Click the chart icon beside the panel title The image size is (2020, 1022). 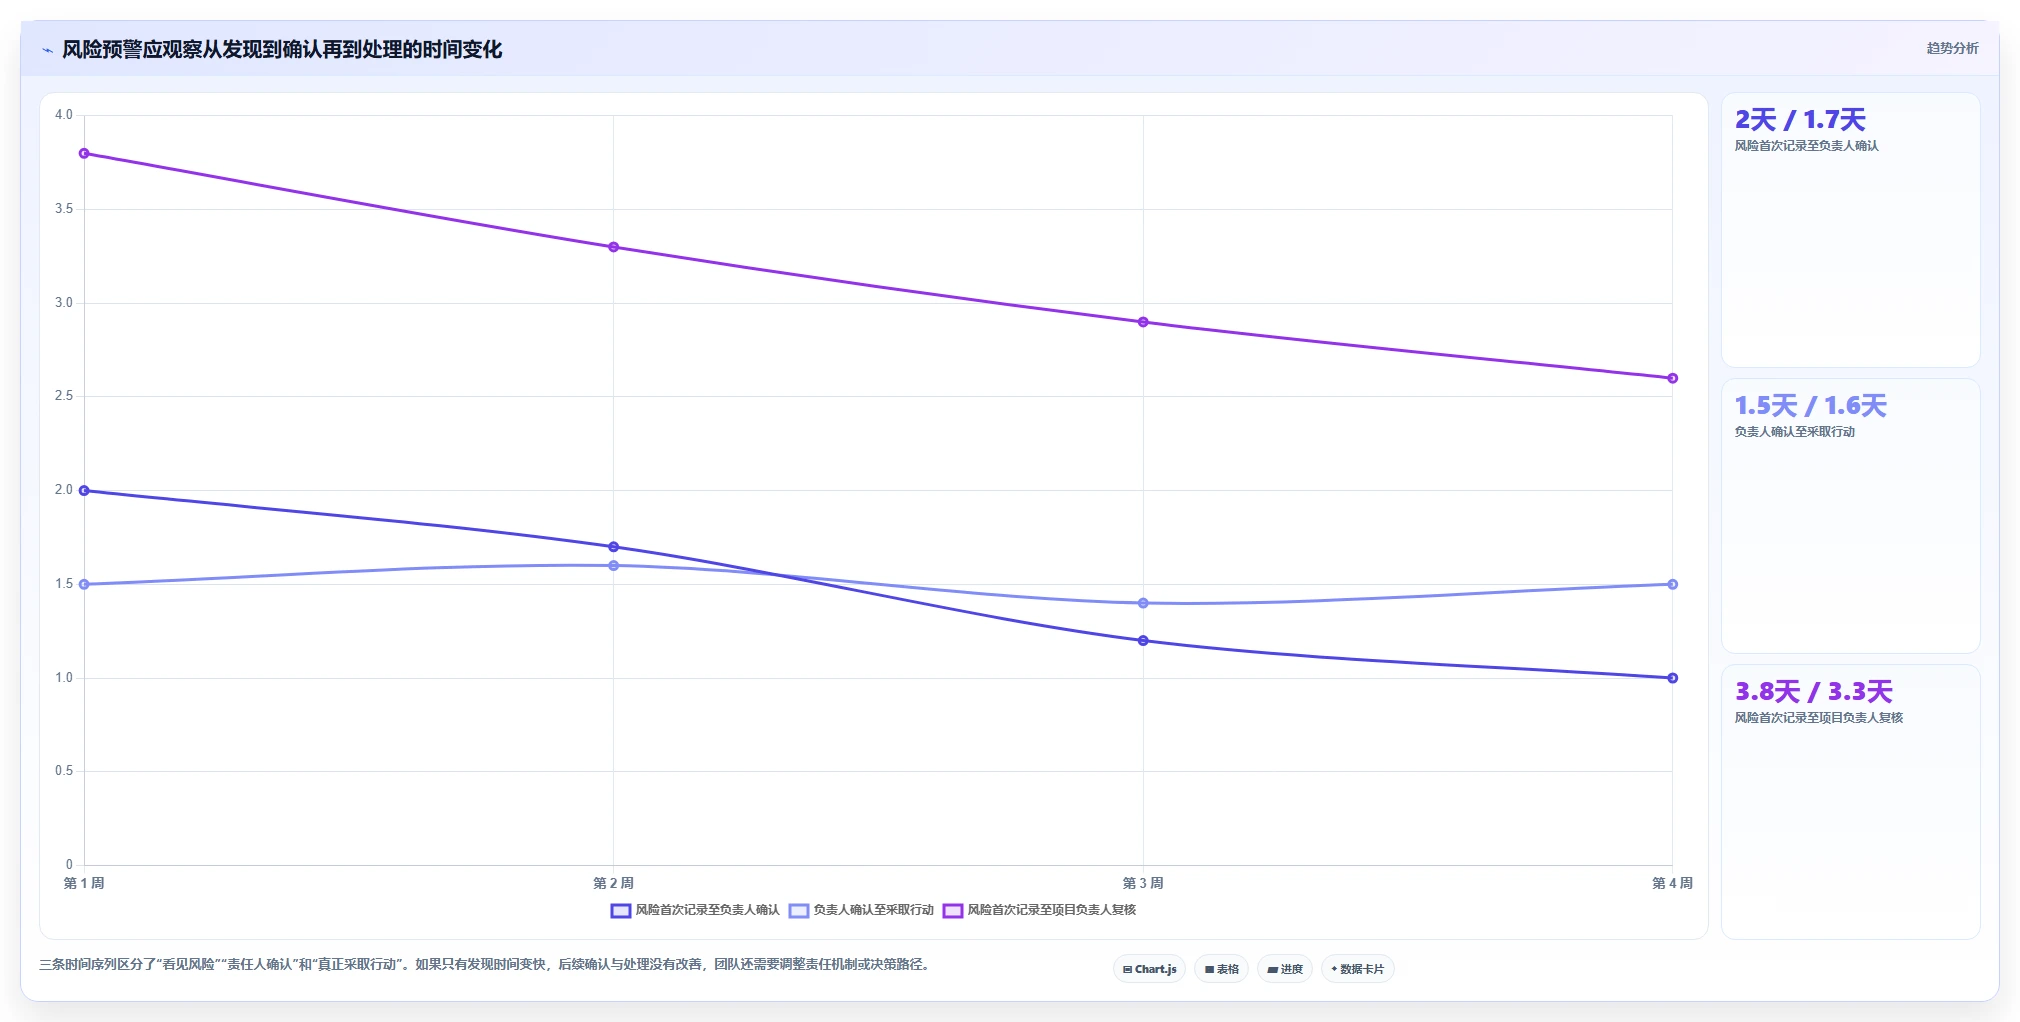[47, 50]
